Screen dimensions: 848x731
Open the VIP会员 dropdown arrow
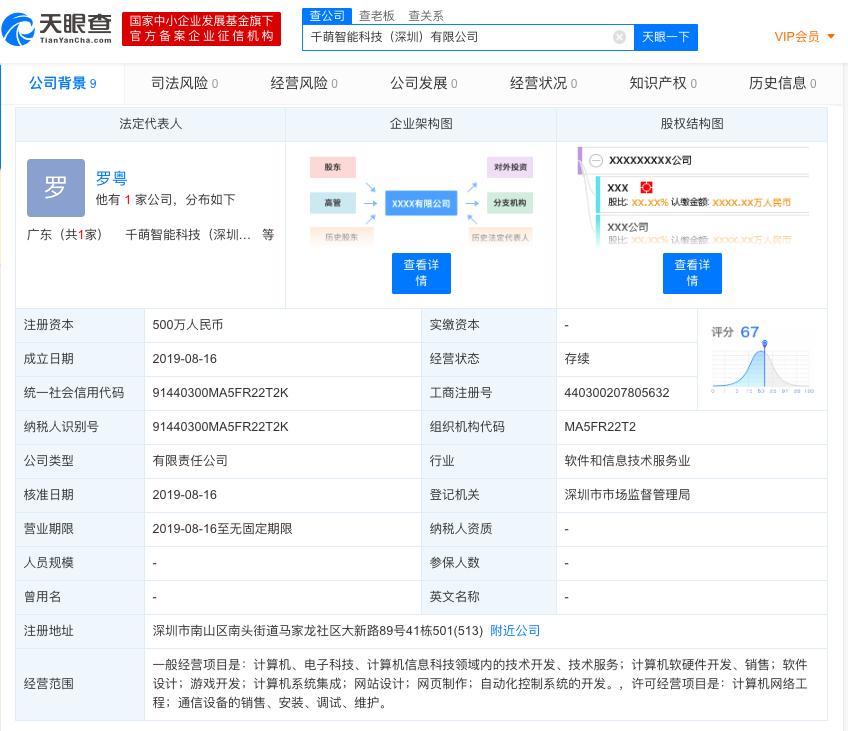click(x=831, y=37)
